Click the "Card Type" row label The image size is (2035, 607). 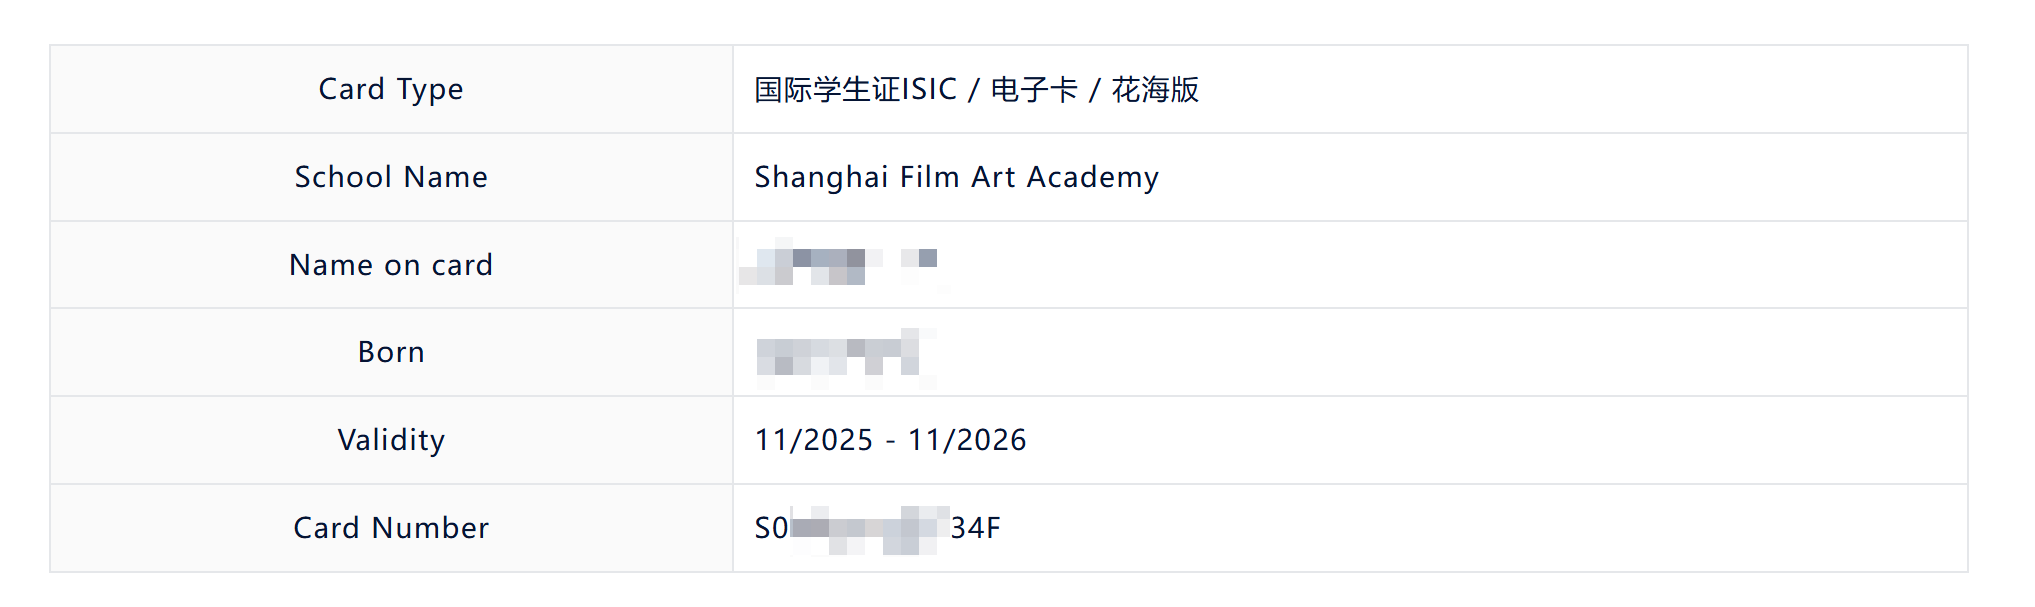tap(391, 89)
